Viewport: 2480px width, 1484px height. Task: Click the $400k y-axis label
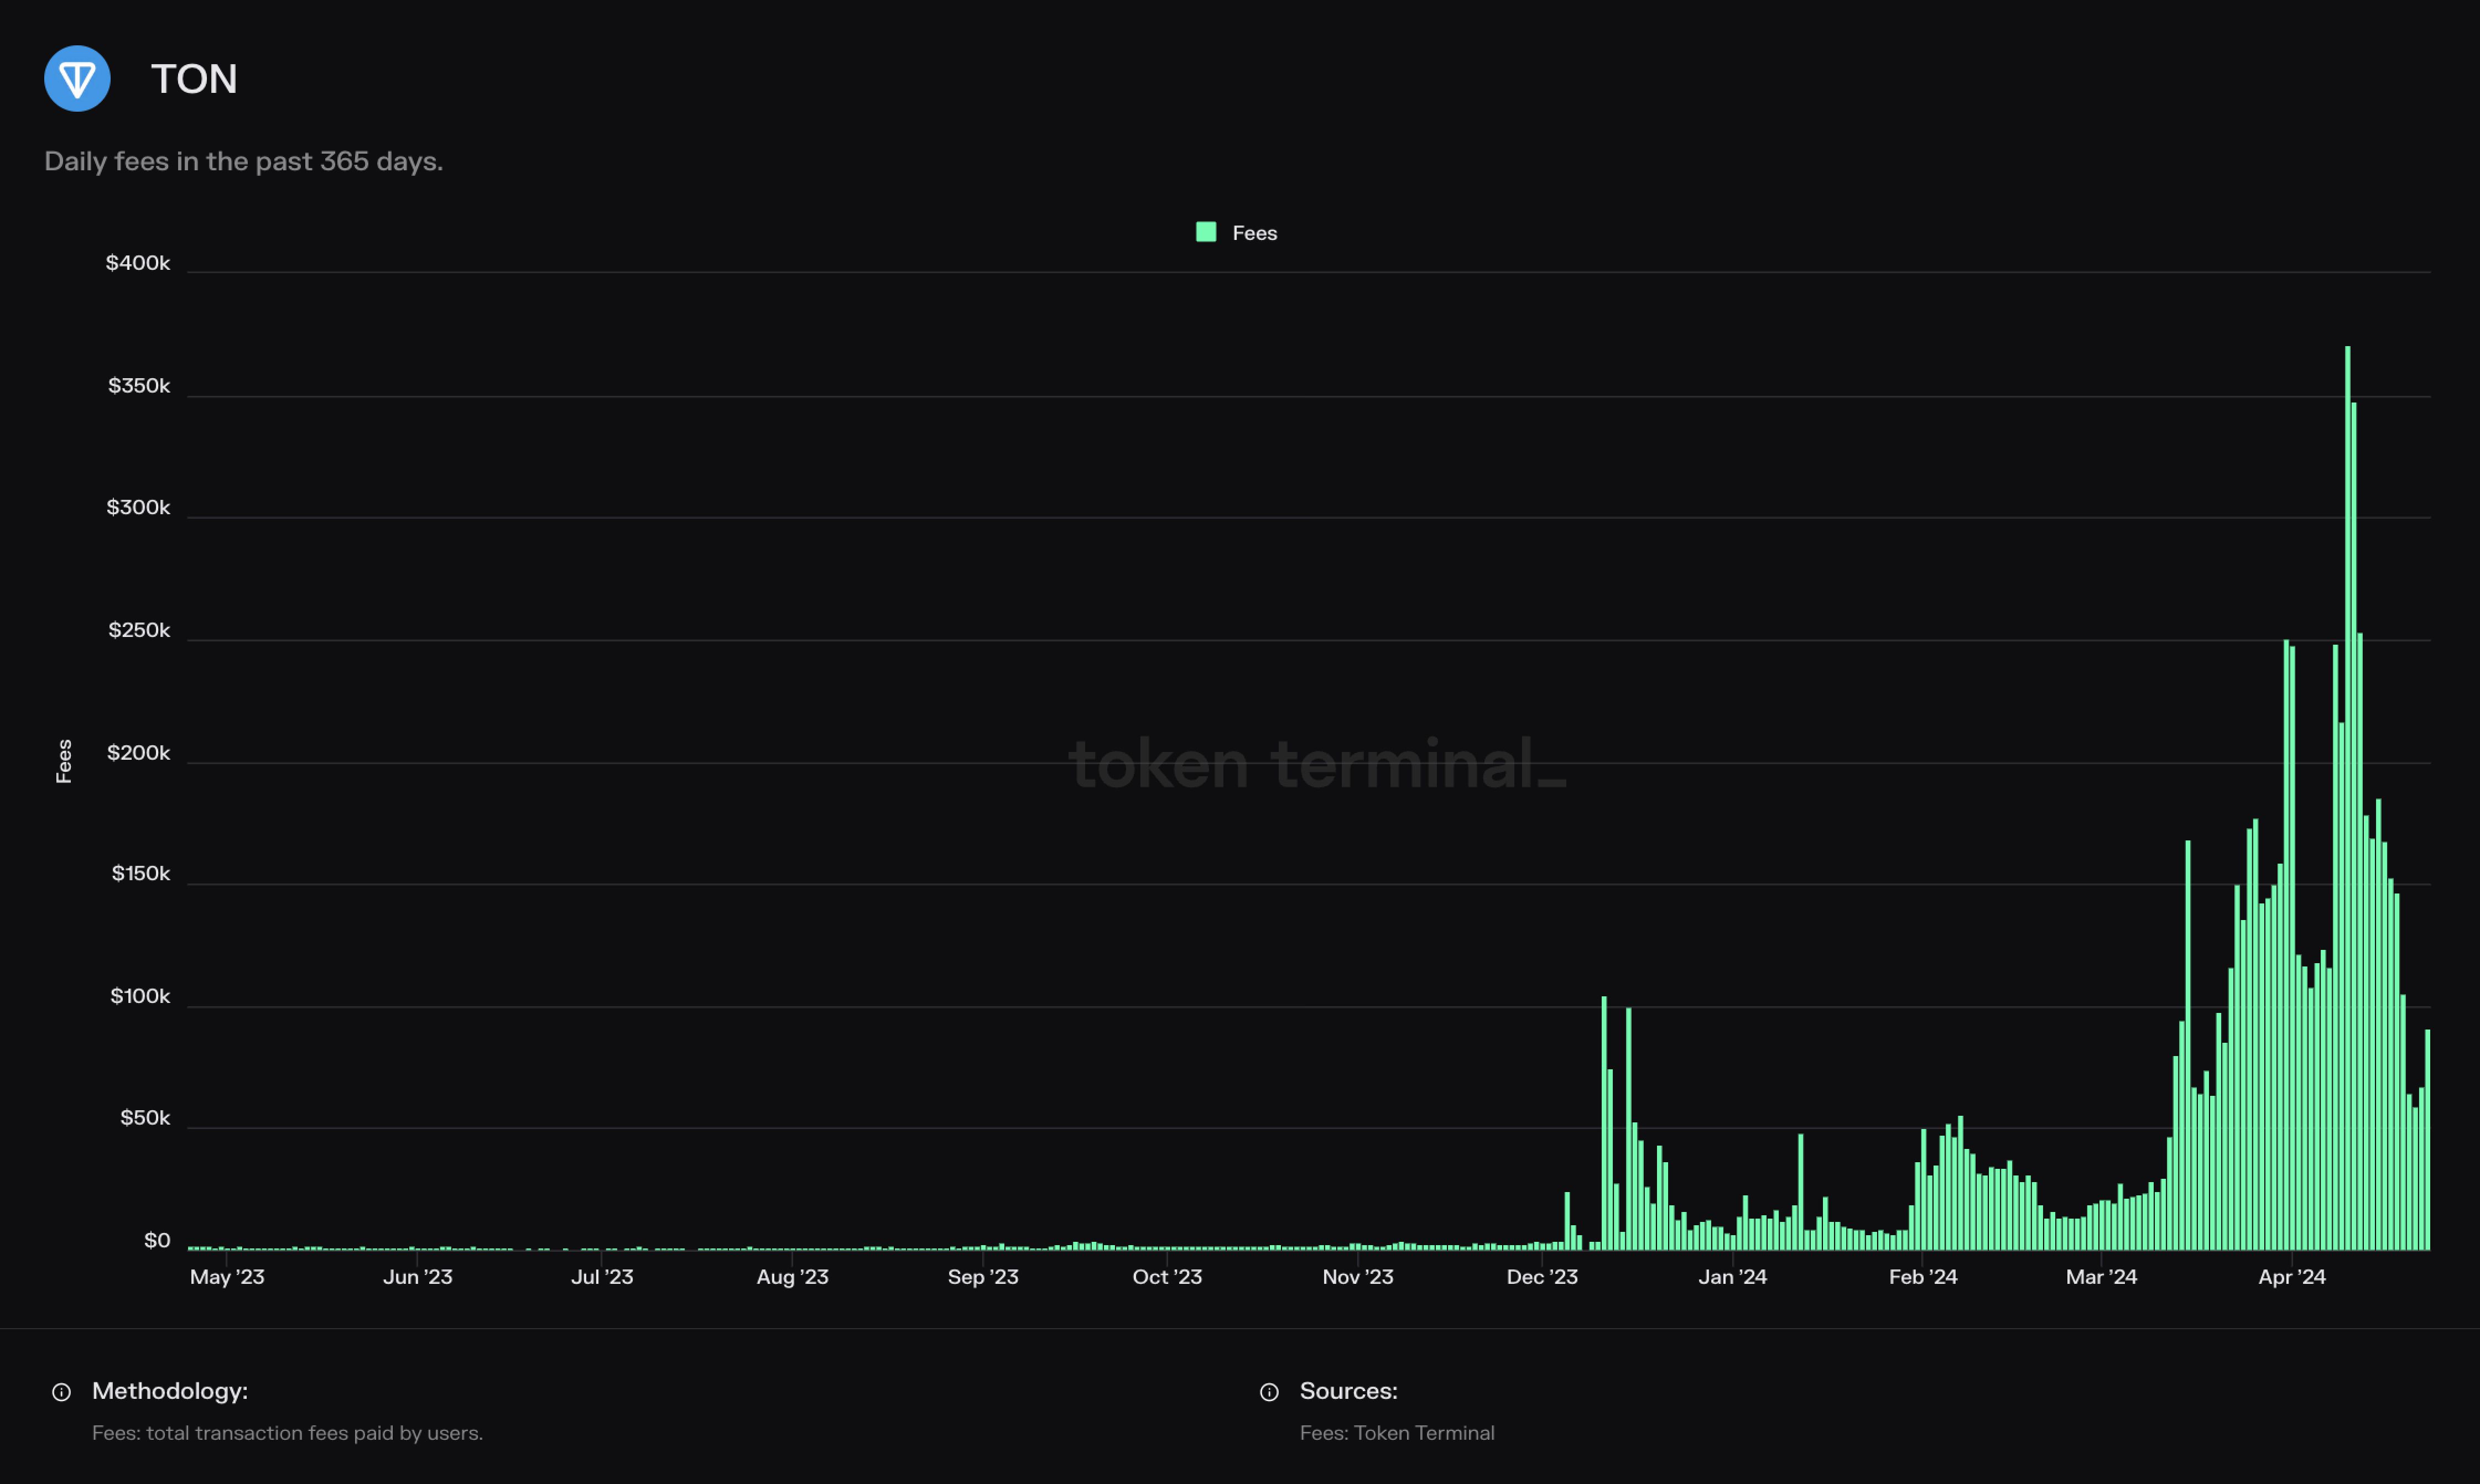138,263
